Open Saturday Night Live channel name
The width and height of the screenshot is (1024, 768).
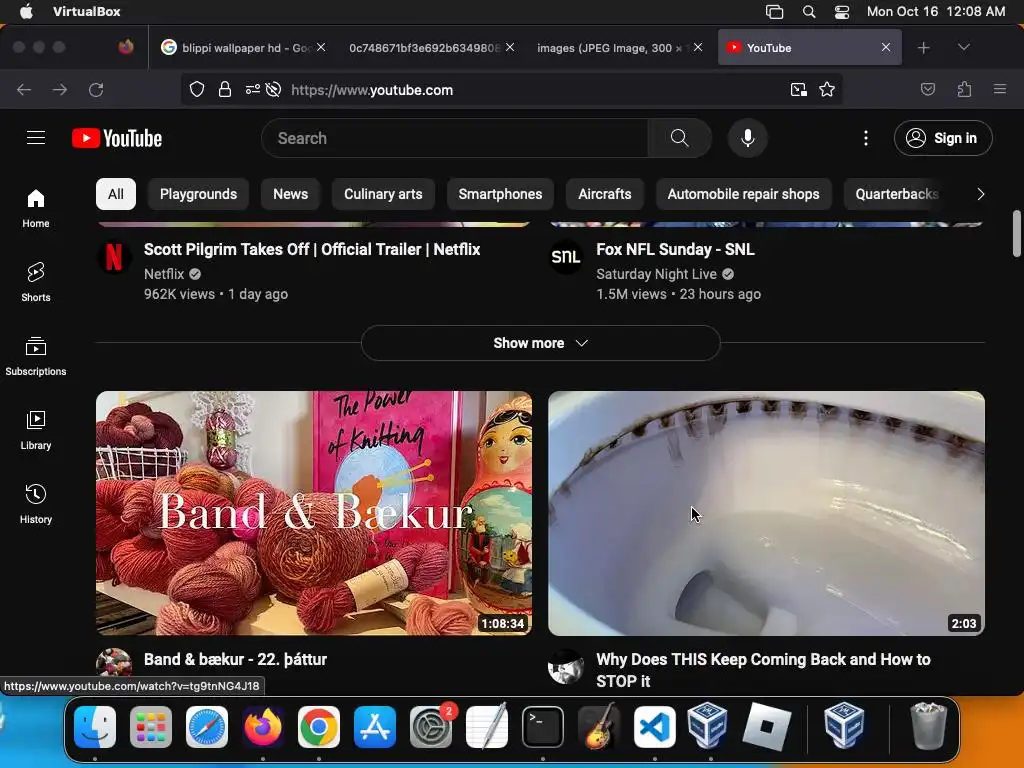coord(656,274)
